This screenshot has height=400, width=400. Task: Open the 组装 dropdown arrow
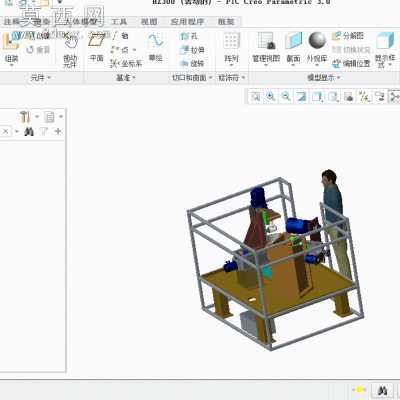coord(11,65)
